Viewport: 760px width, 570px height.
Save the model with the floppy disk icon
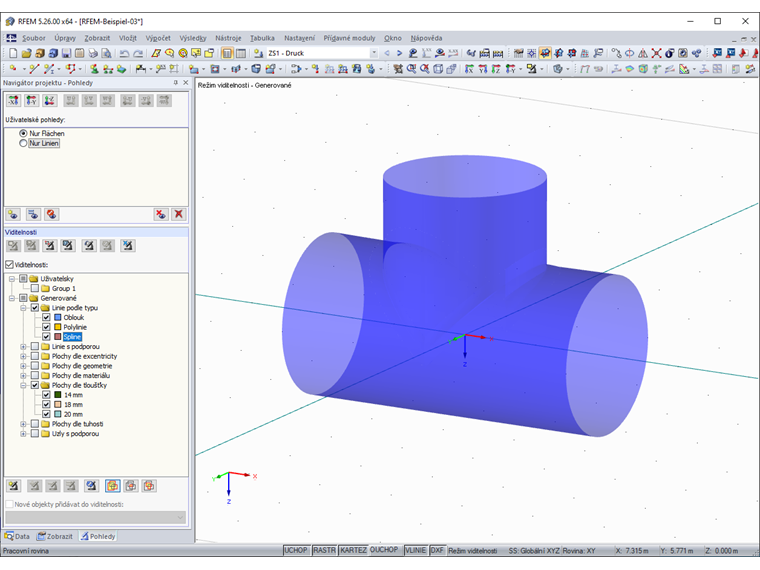[66, 53]
